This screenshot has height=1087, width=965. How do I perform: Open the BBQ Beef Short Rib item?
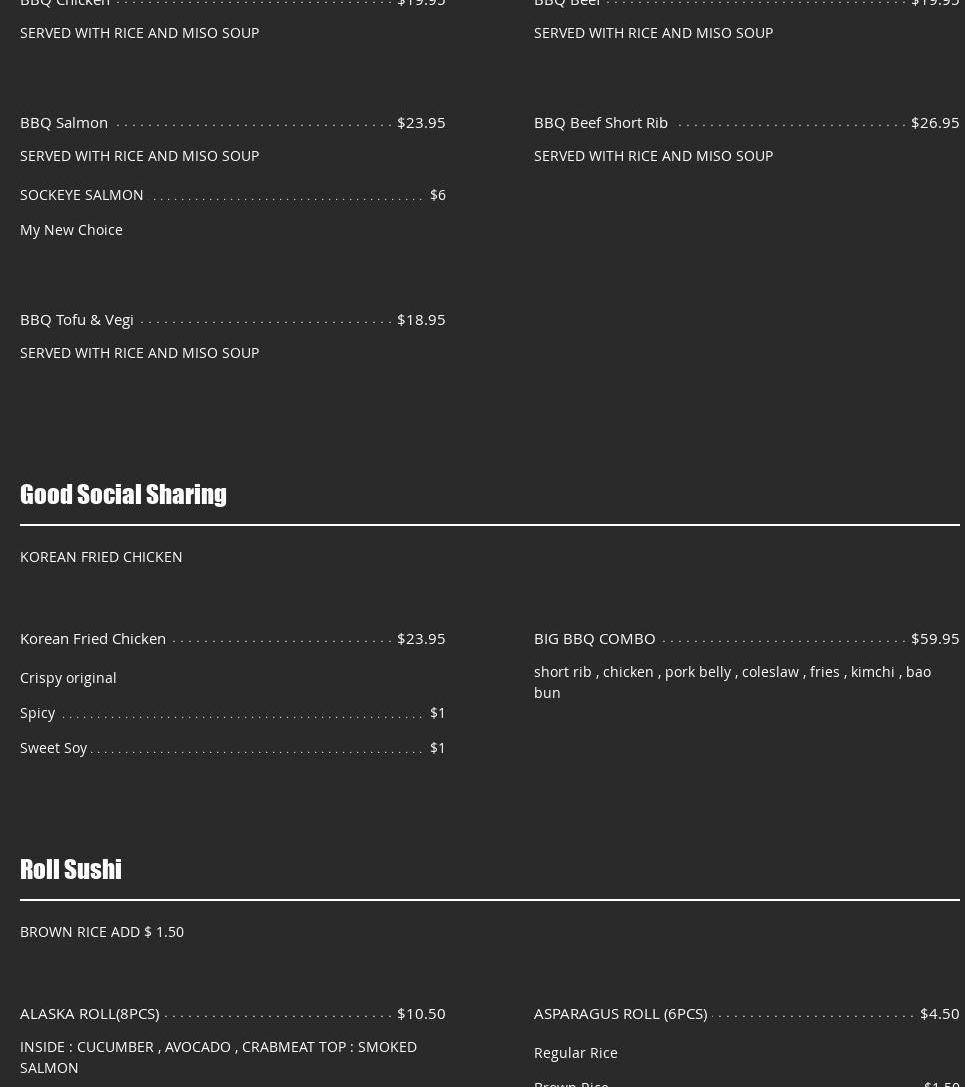600,122
